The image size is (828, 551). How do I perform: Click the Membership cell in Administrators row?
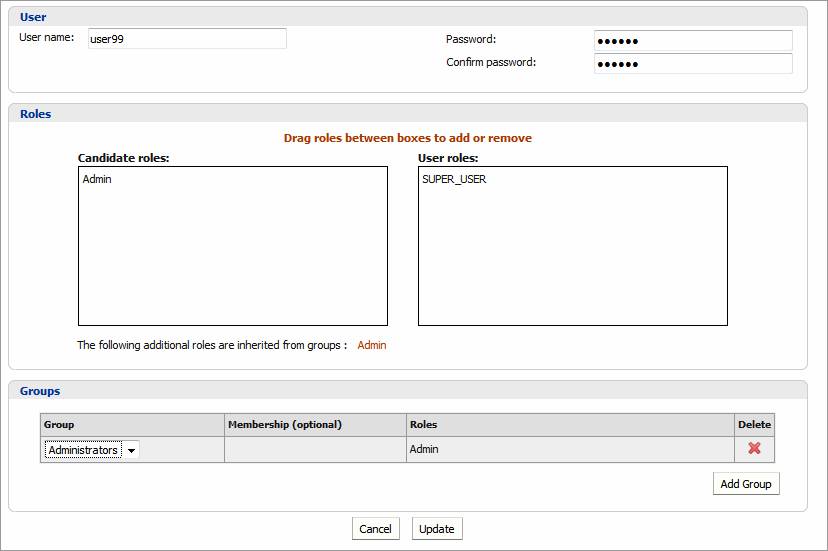[315, 450]
